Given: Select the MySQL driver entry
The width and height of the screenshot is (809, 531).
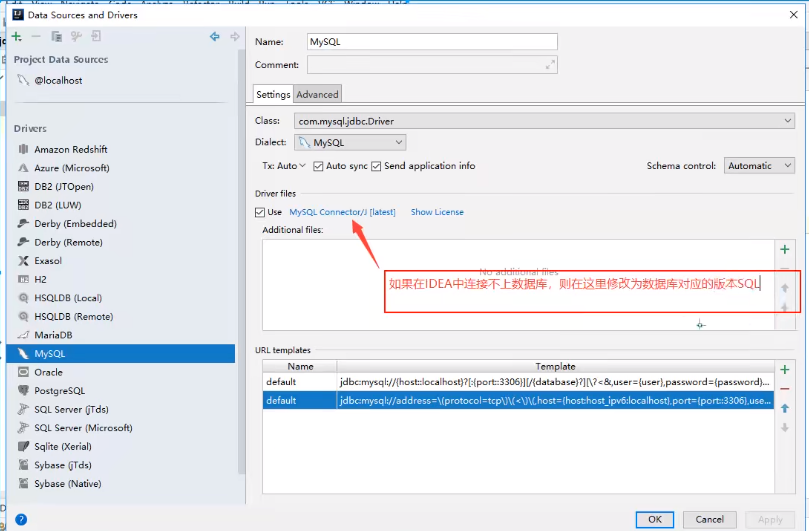Looking at the screenshot, I should tap(121, 353).
